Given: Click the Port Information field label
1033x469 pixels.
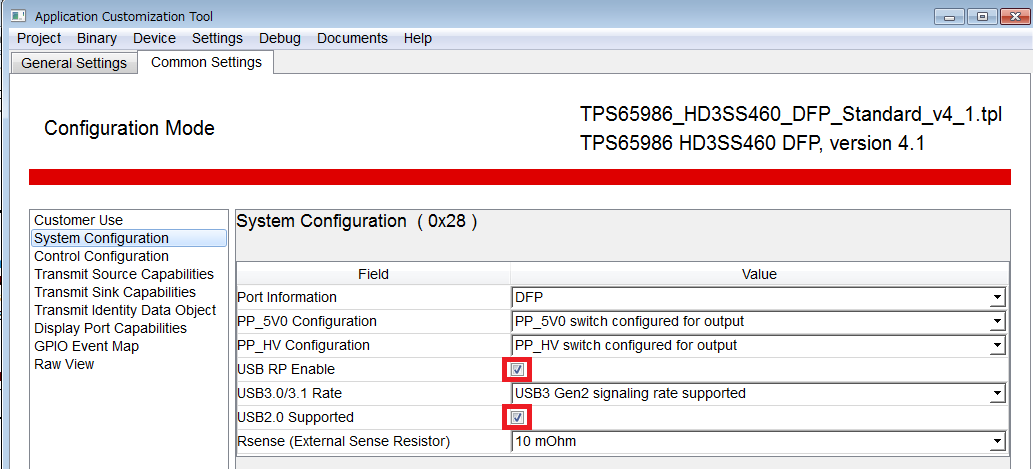Looking at the screenshot, I should point(287,297).
